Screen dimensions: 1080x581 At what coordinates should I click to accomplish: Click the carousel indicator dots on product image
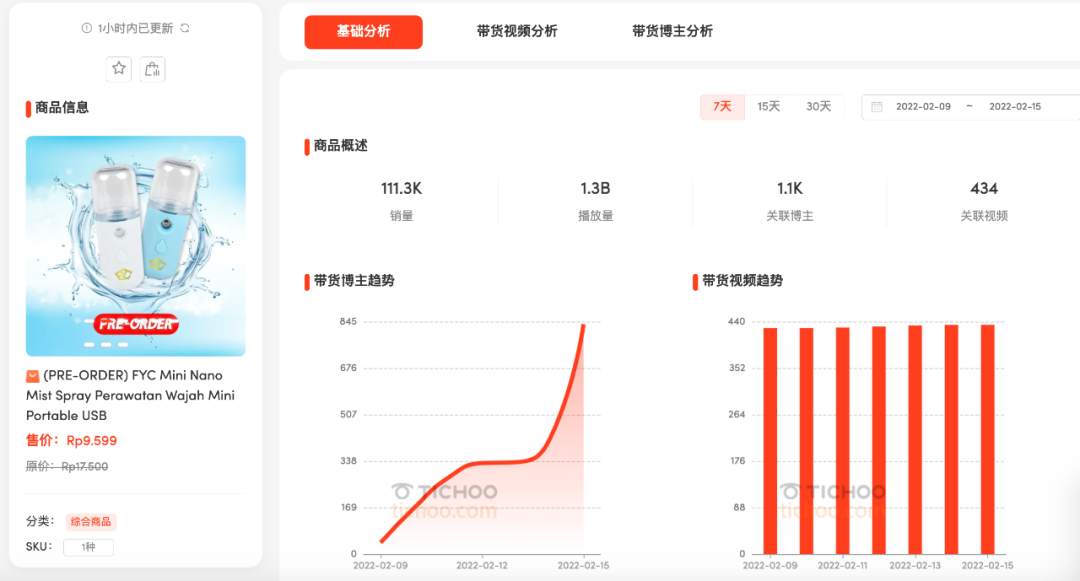(106, 344)
